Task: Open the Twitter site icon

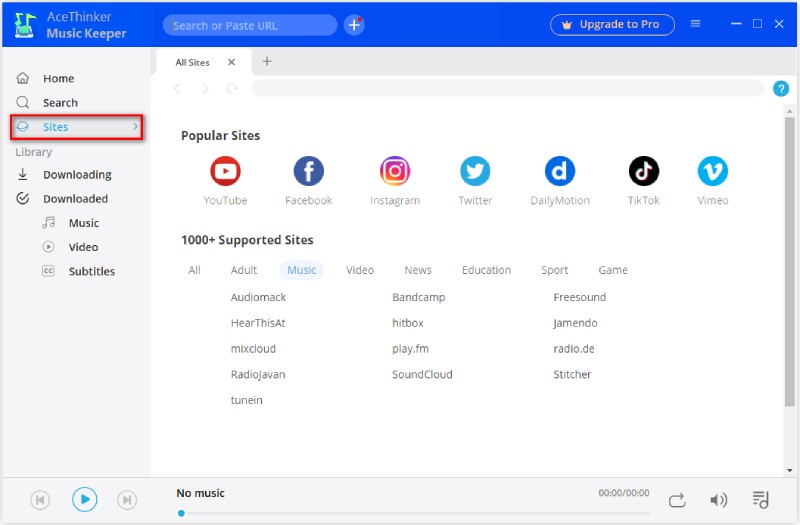Action: 475,171
